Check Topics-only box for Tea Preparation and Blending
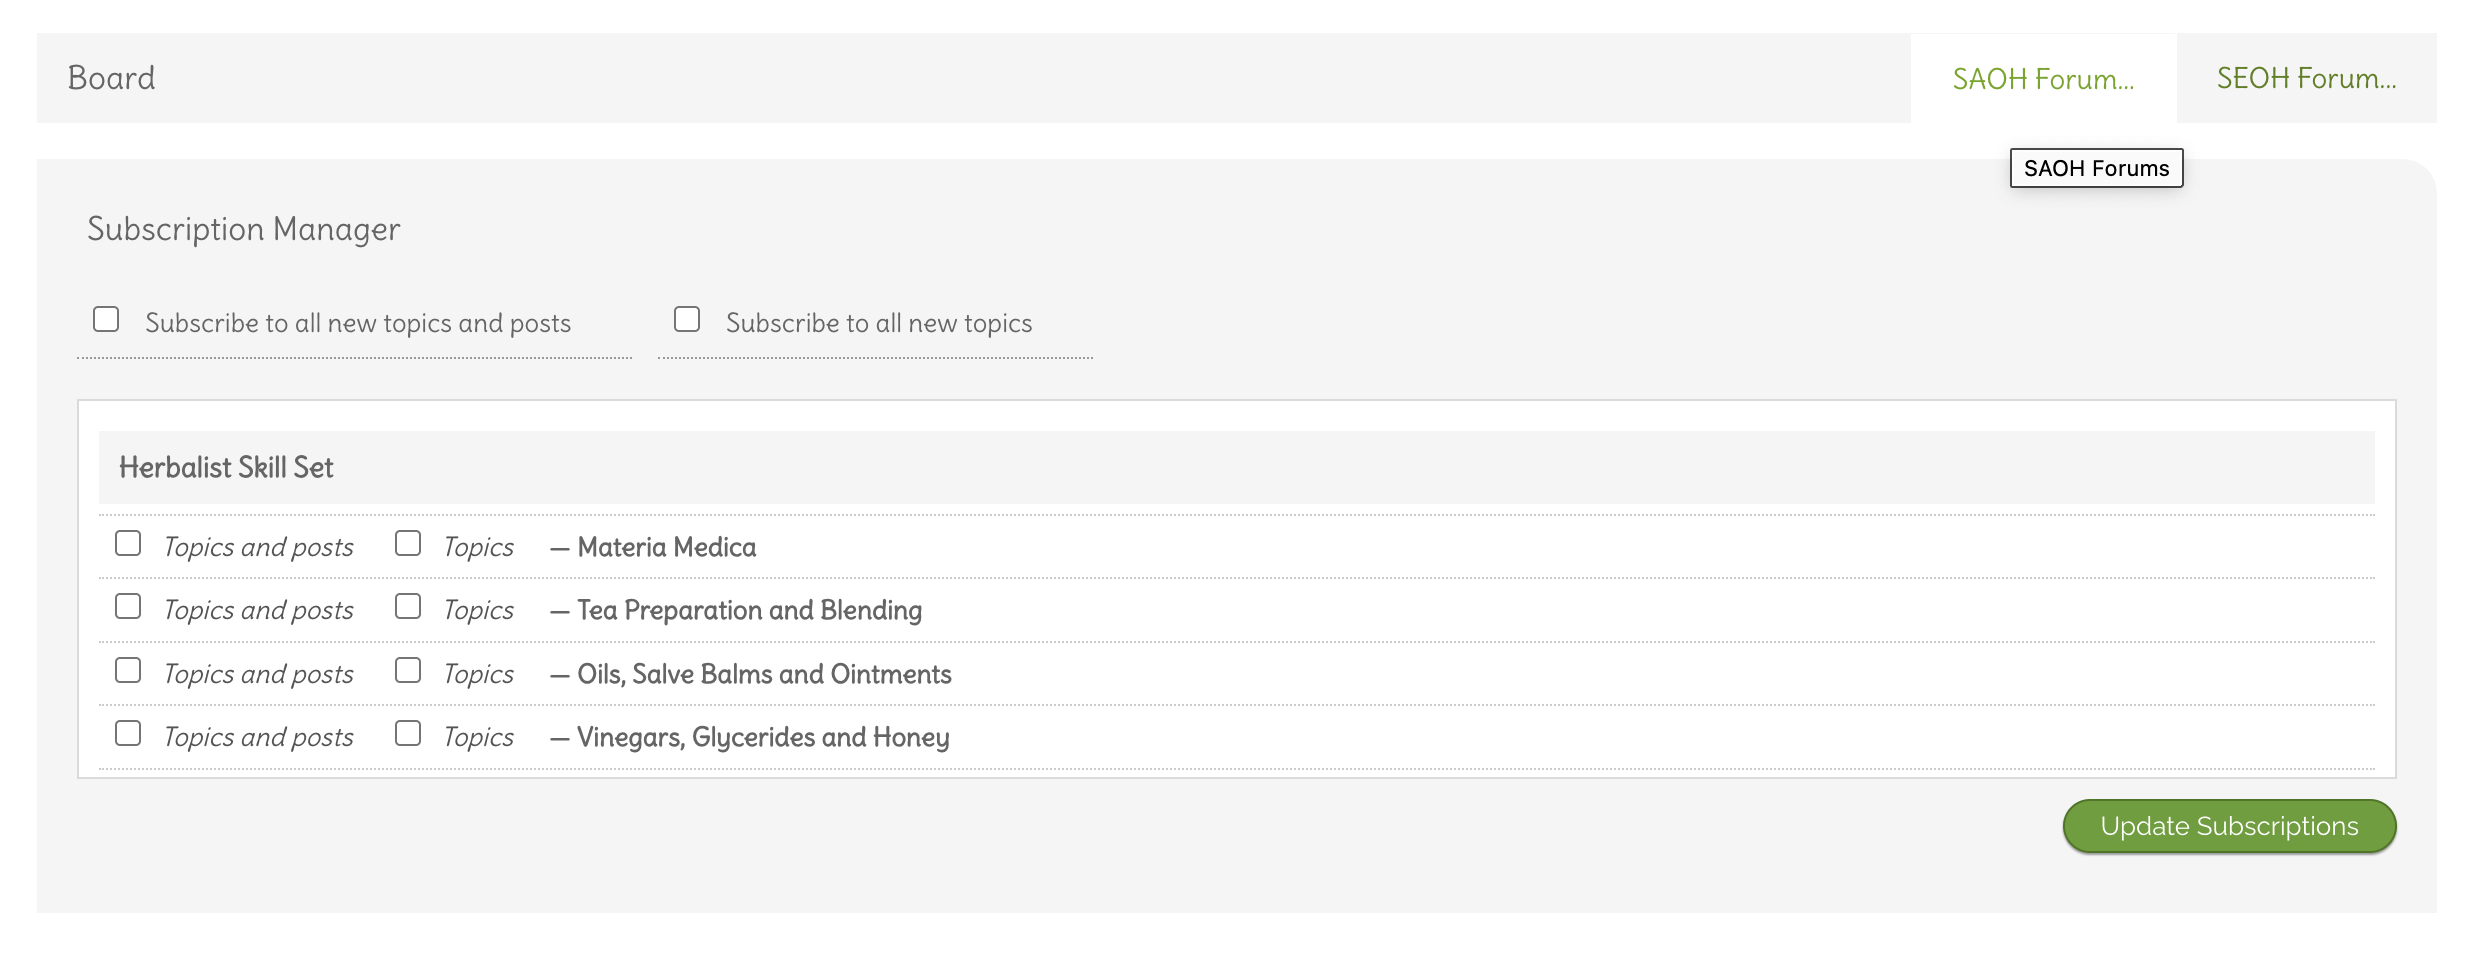Viewport: 2470px width, 954px height. tap(408, 607)
